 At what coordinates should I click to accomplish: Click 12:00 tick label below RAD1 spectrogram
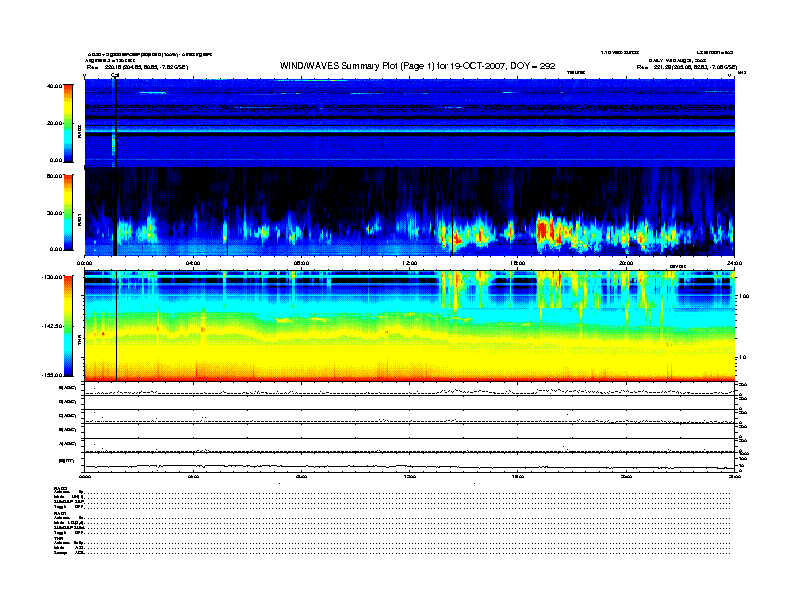tap(409, 263)
